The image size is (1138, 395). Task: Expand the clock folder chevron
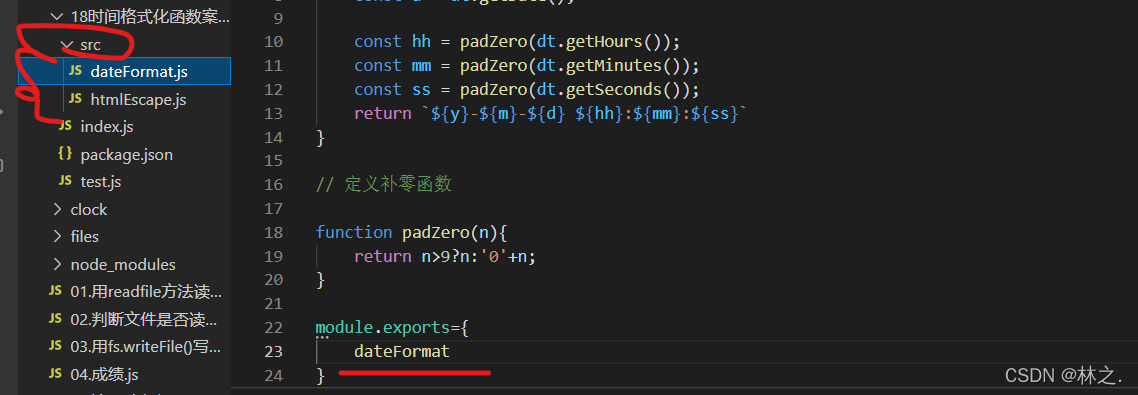57,209
